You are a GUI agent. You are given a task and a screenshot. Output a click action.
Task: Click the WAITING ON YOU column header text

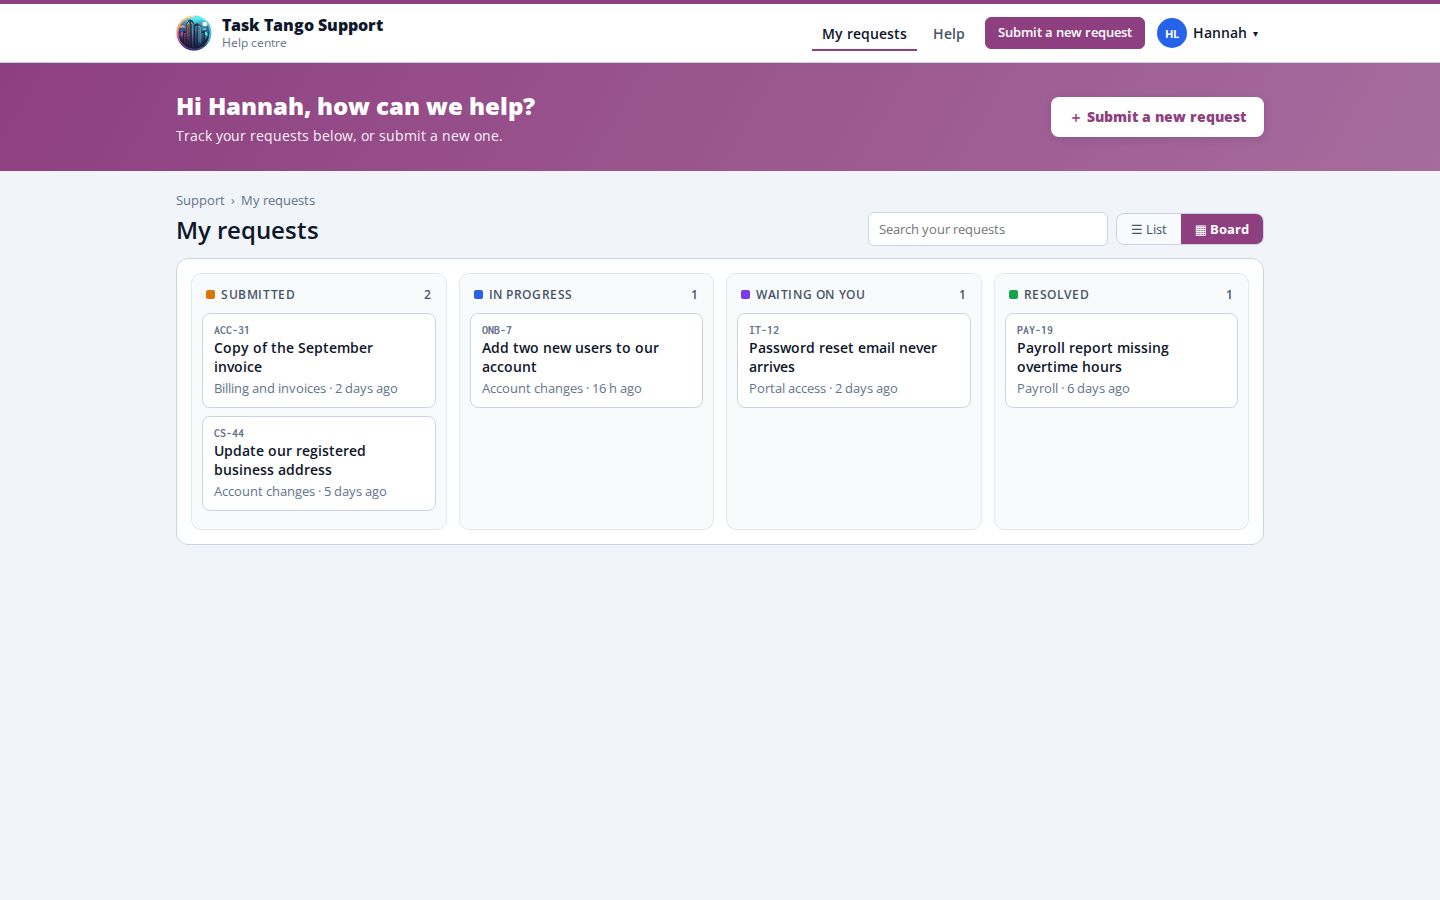pyautogui.click(x=810, y=295)
